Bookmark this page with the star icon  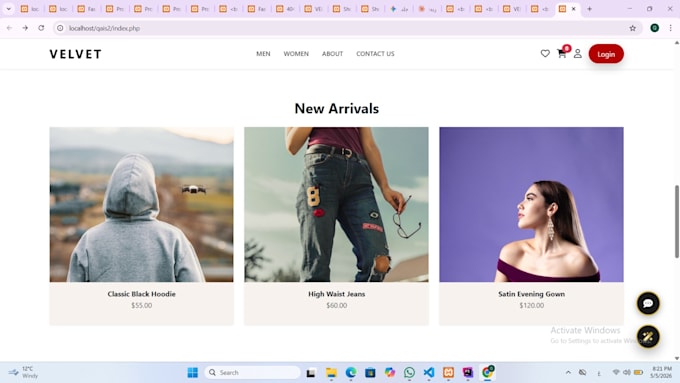click(x=632, y=28)
